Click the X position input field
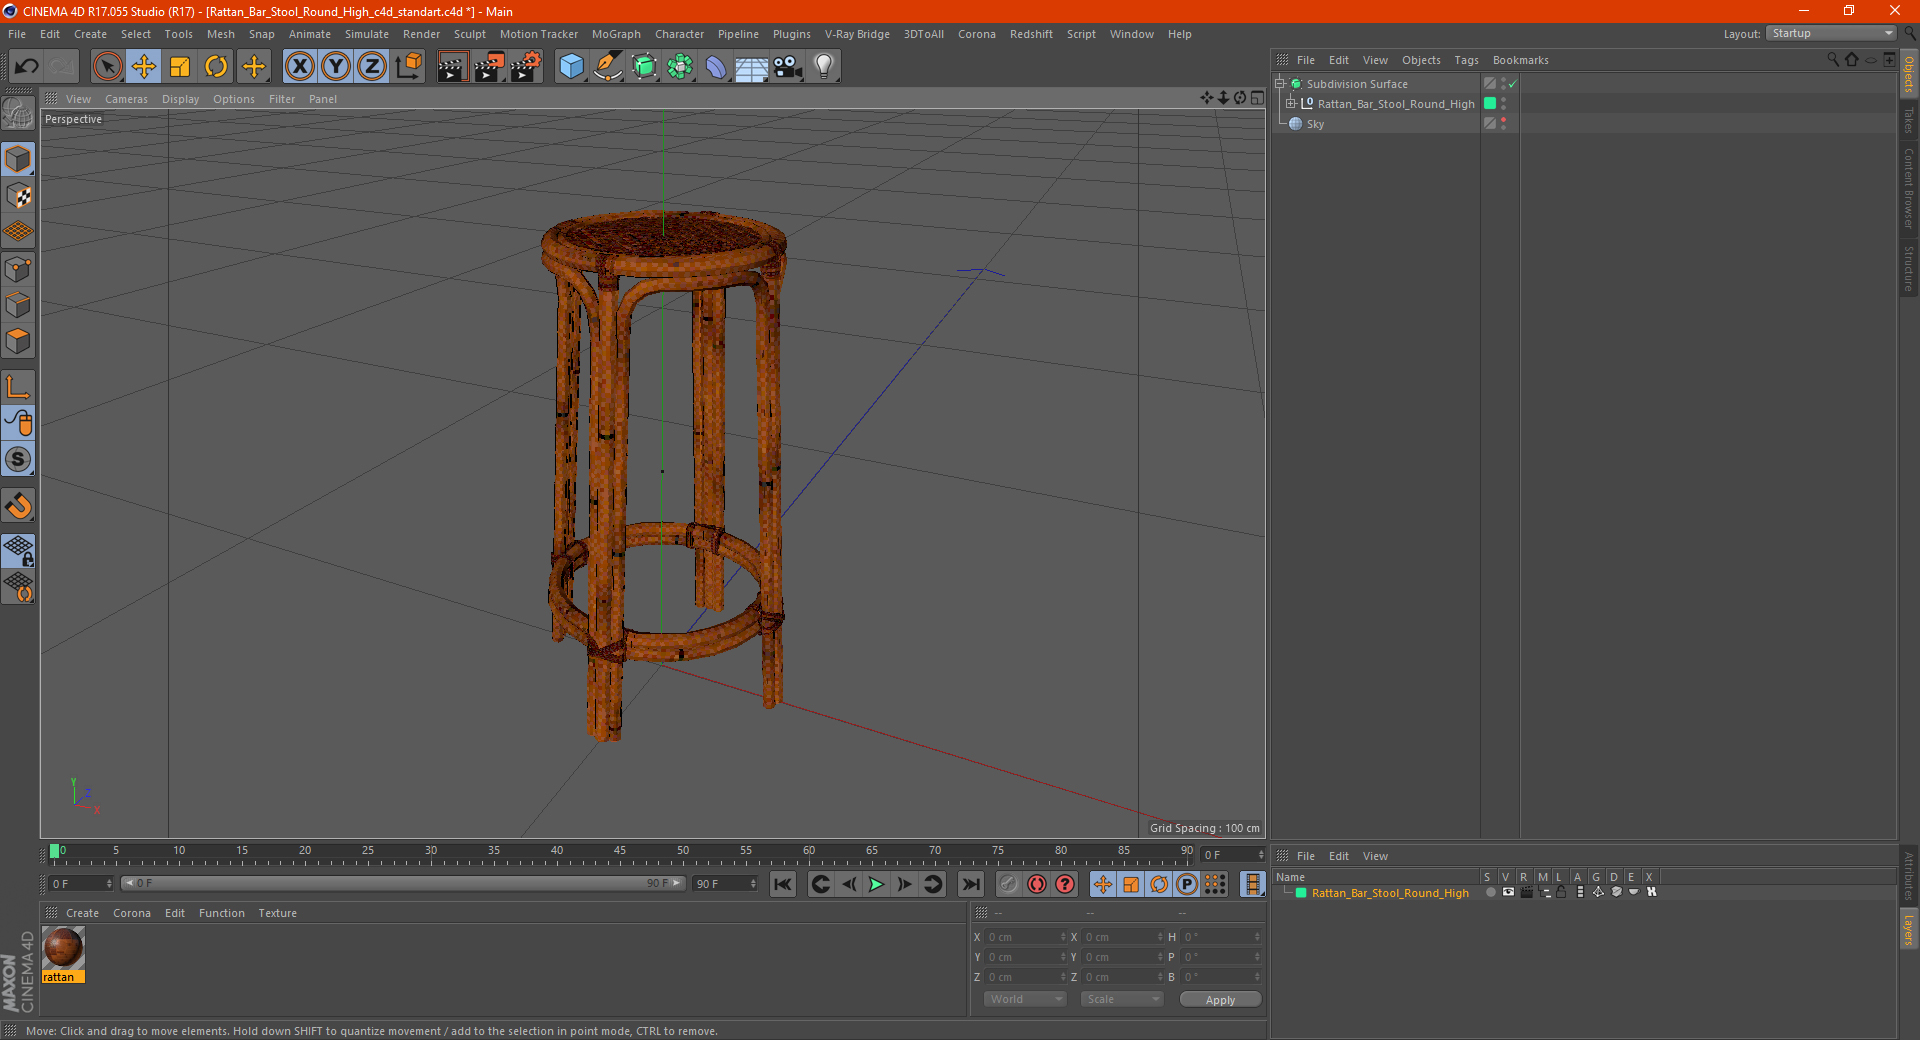This screenshot has width=1920, height=1040. [x=1026, y=937]
